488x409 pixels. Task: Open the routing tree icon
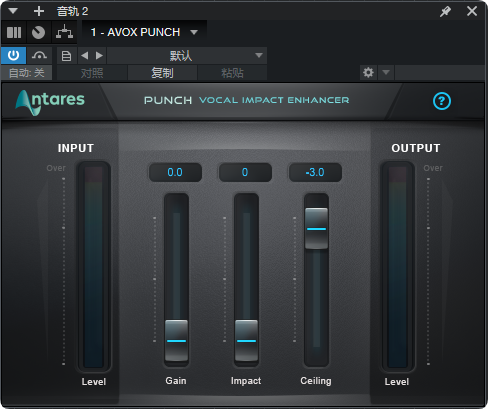point(64,32)
